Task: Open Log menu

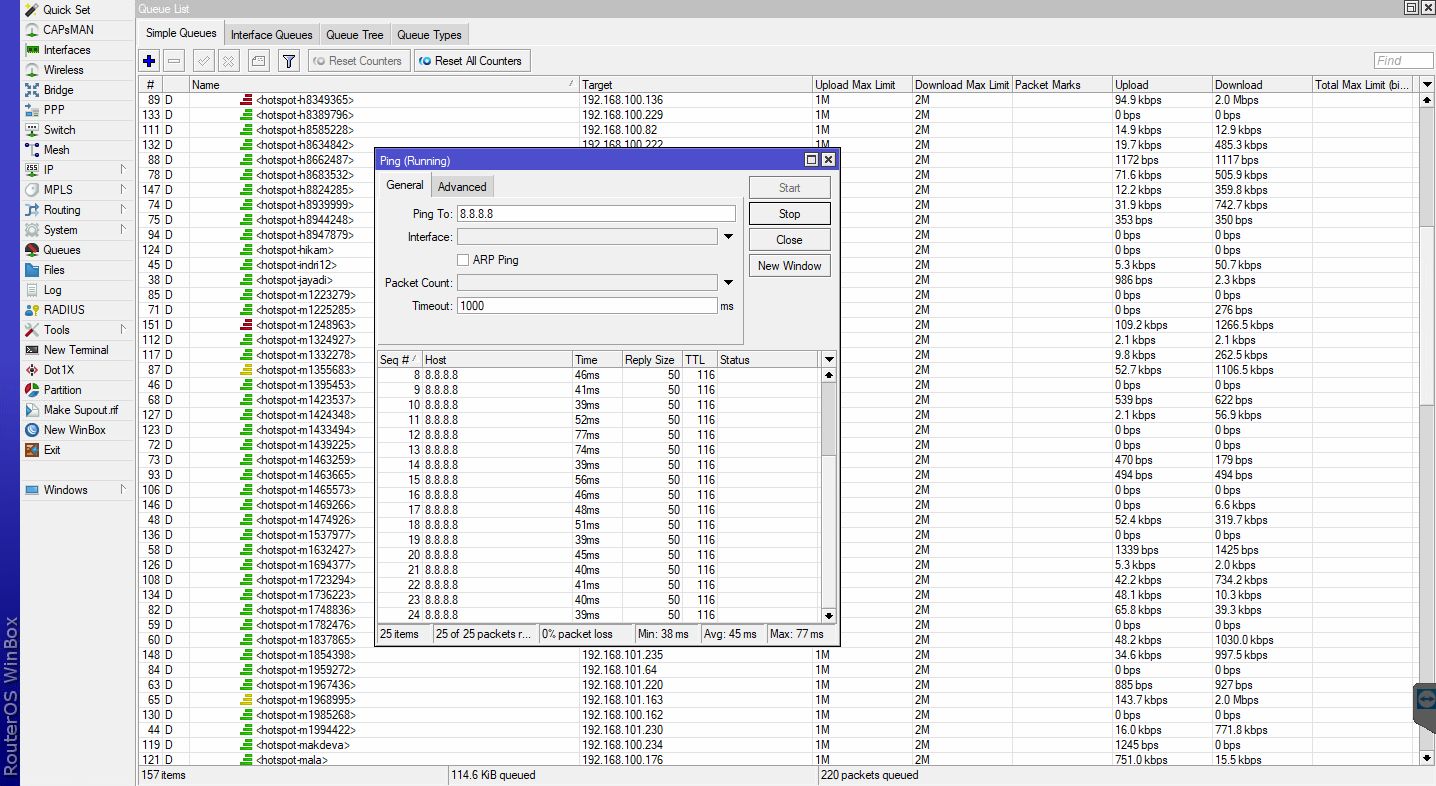Action: click(52, 290)
